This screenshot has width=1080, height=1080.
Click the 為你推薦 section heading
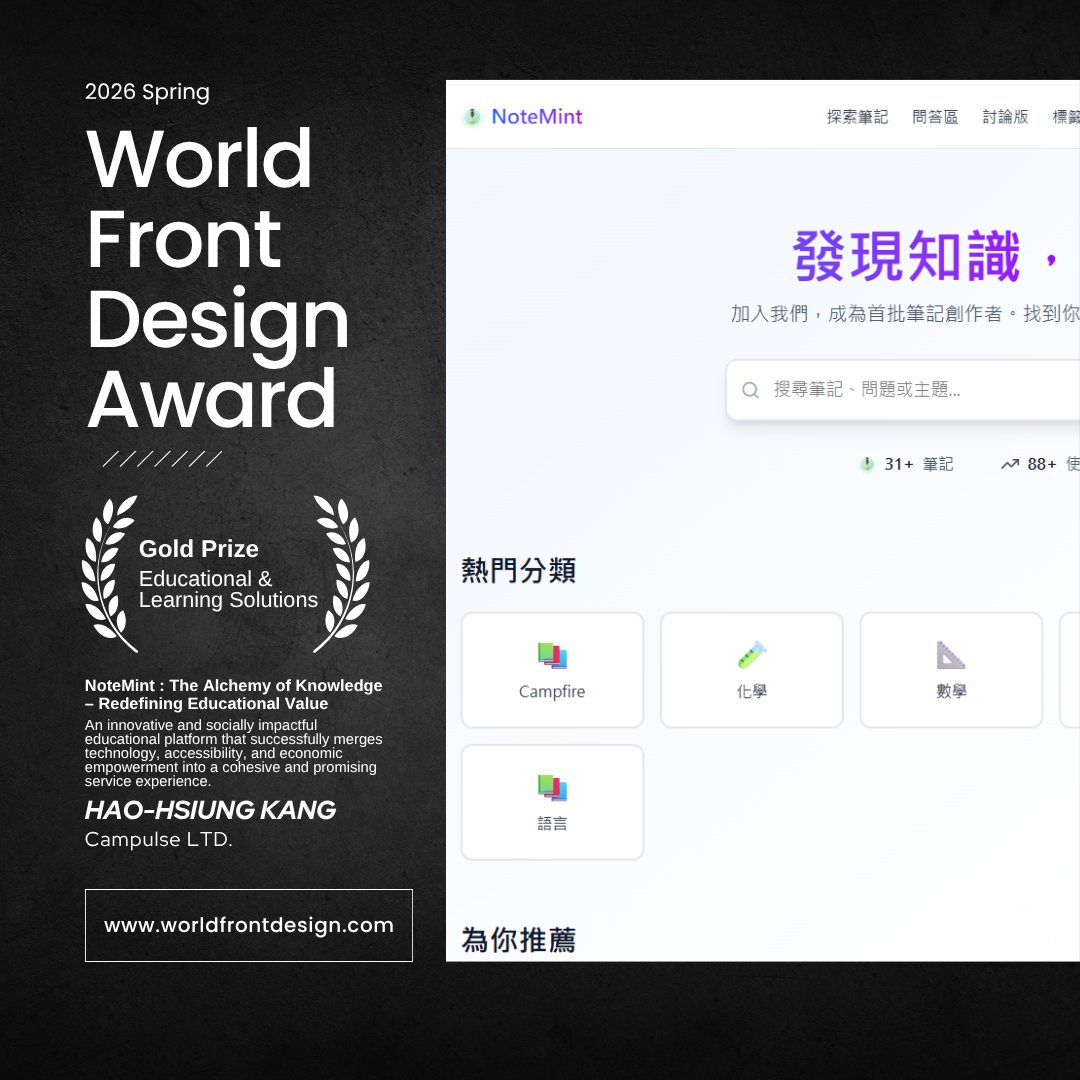pos(518,940)
